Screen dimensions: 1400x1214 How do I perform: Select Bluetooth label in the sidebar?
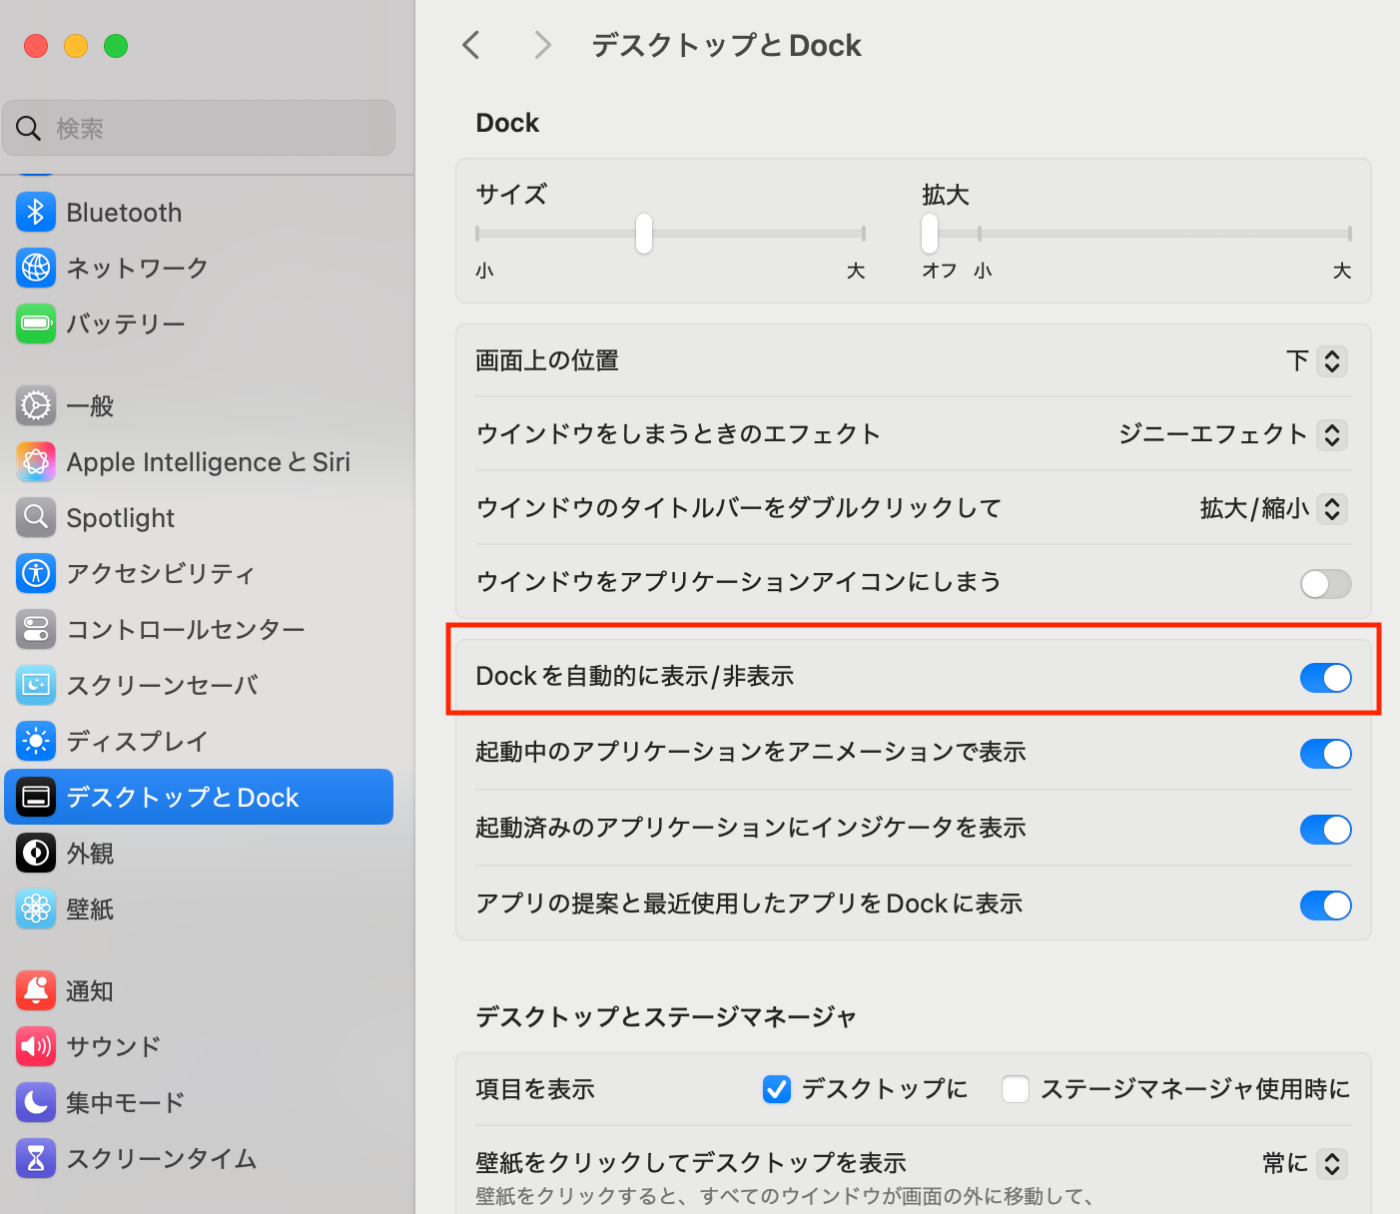(x=124, y=213)
